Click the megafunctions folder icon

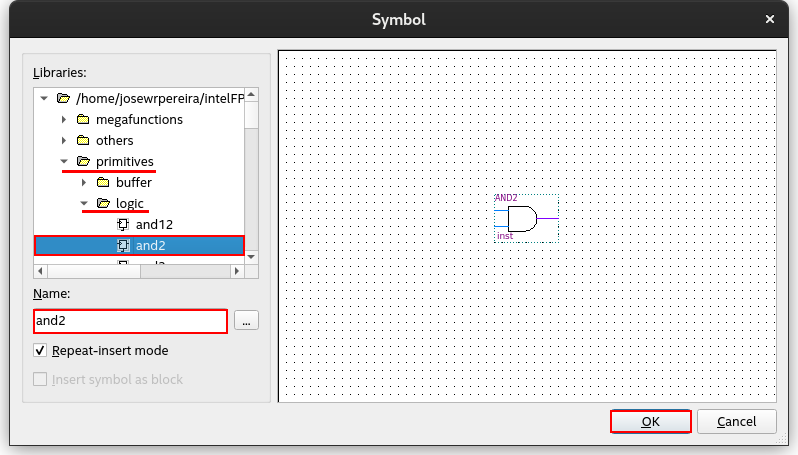pos(83,119)
